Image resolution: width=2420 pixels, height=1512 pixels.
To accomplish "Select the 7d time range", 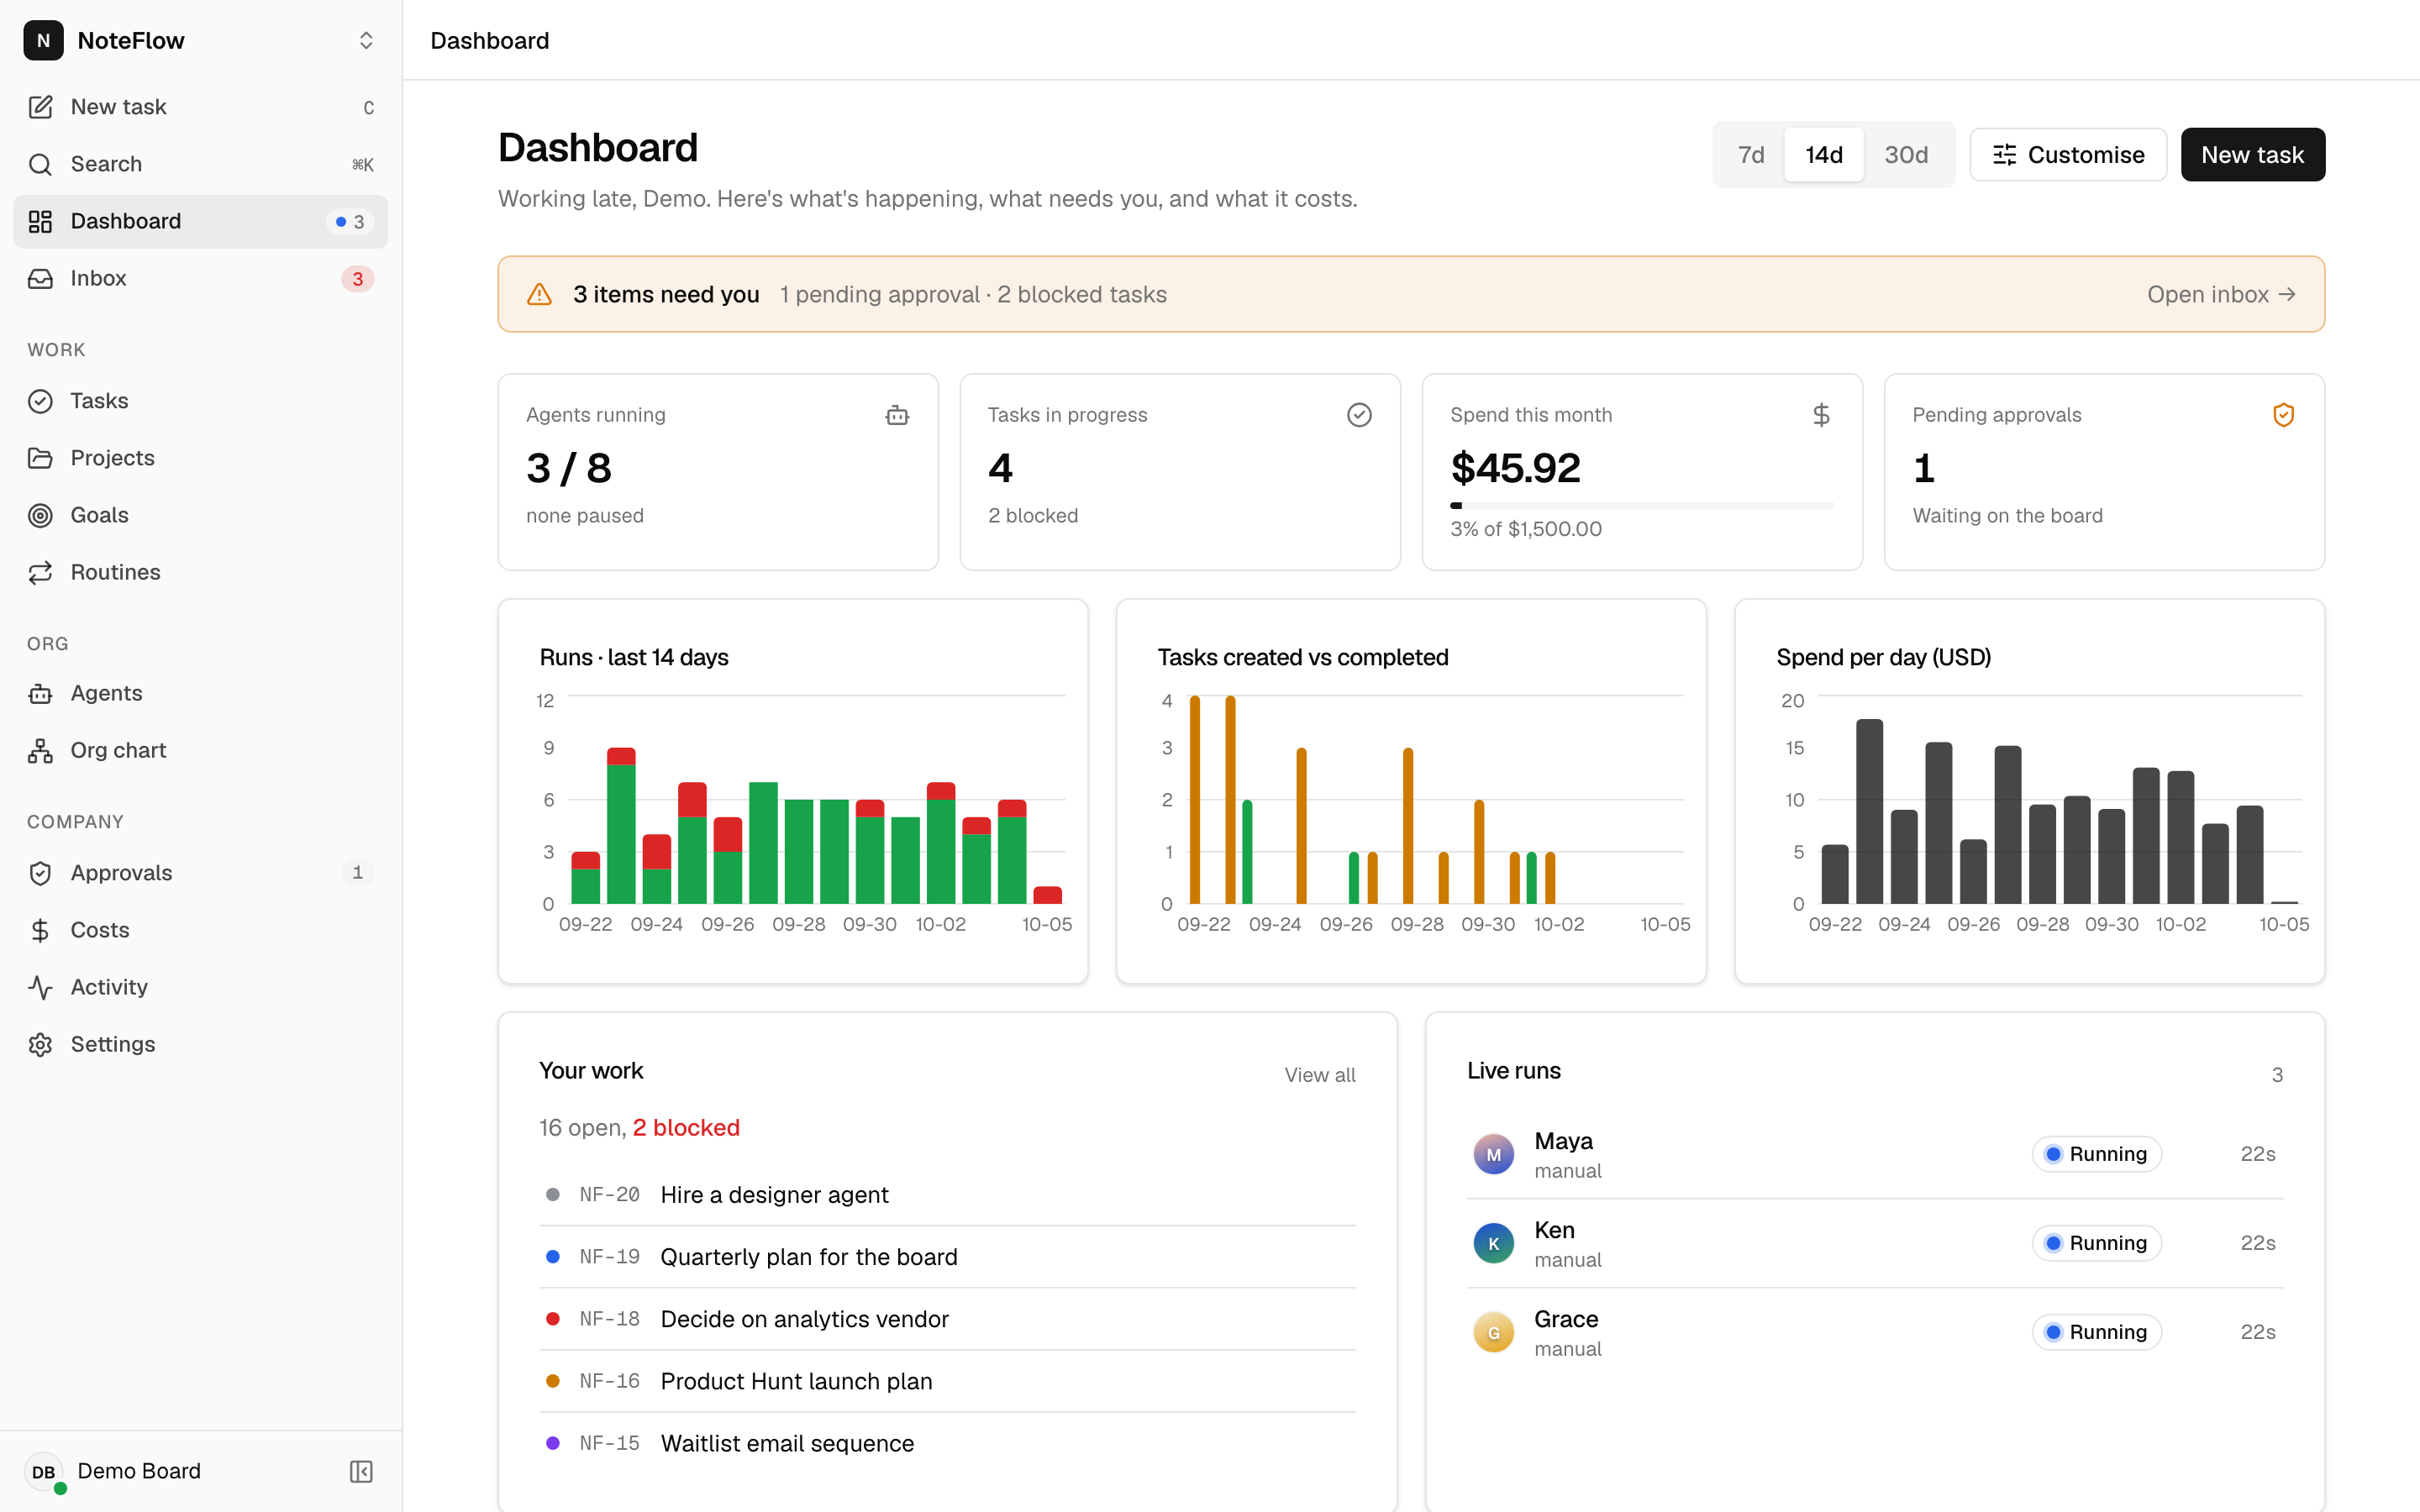I will [x=1750, y=155].
